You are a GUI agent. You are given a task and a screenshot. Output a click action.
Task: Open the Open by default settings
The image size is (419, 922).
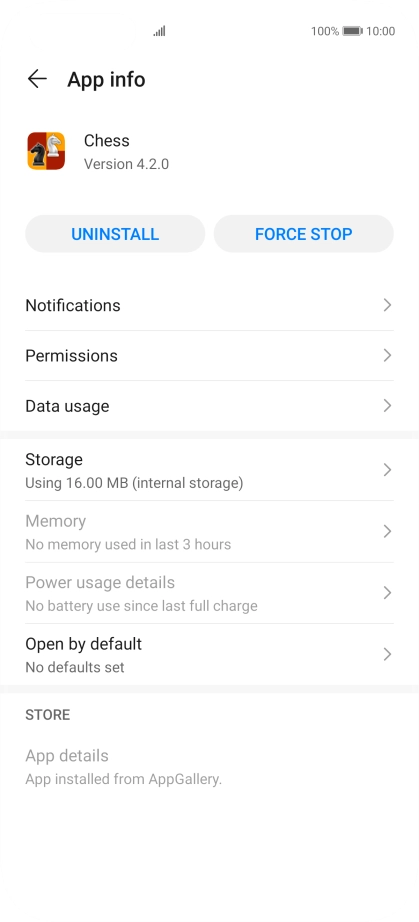click(x=209, y=655)
